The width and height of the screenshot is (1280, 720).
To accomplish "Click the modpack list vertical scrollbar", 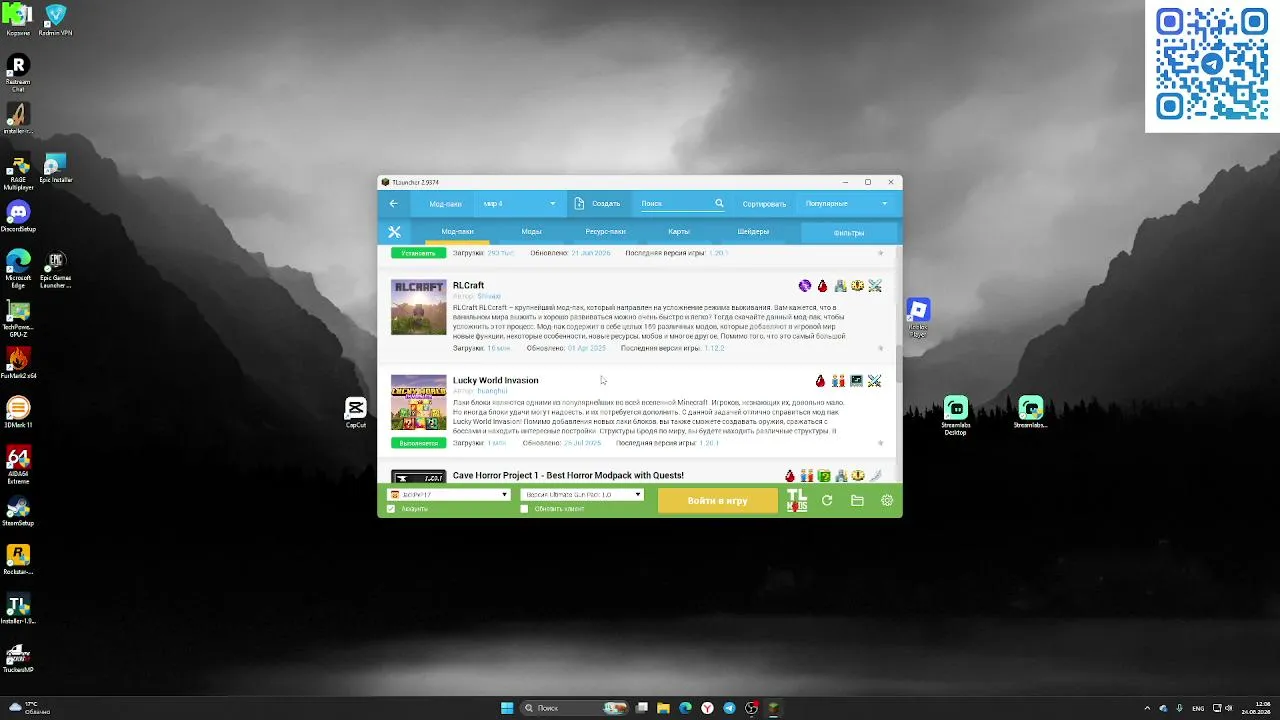I will click(x=898, y=364).
